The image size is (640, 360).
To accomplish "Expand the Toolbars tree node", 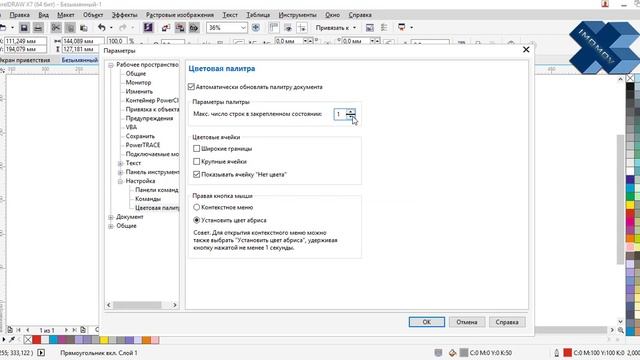I will coord(120,172).
